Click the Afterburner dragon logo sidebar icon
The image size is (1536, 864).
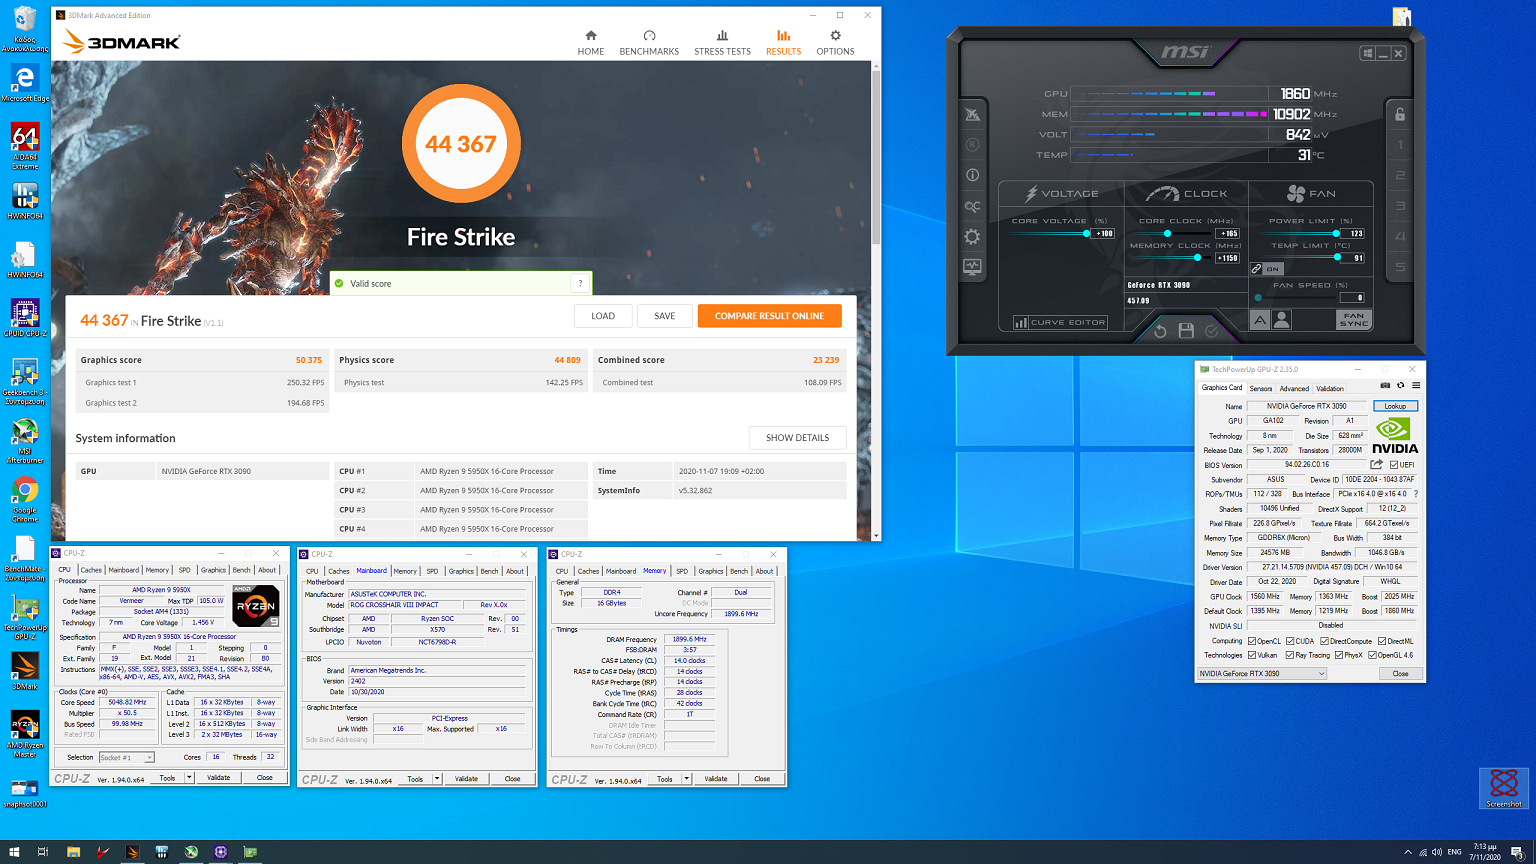pos(972,114)
